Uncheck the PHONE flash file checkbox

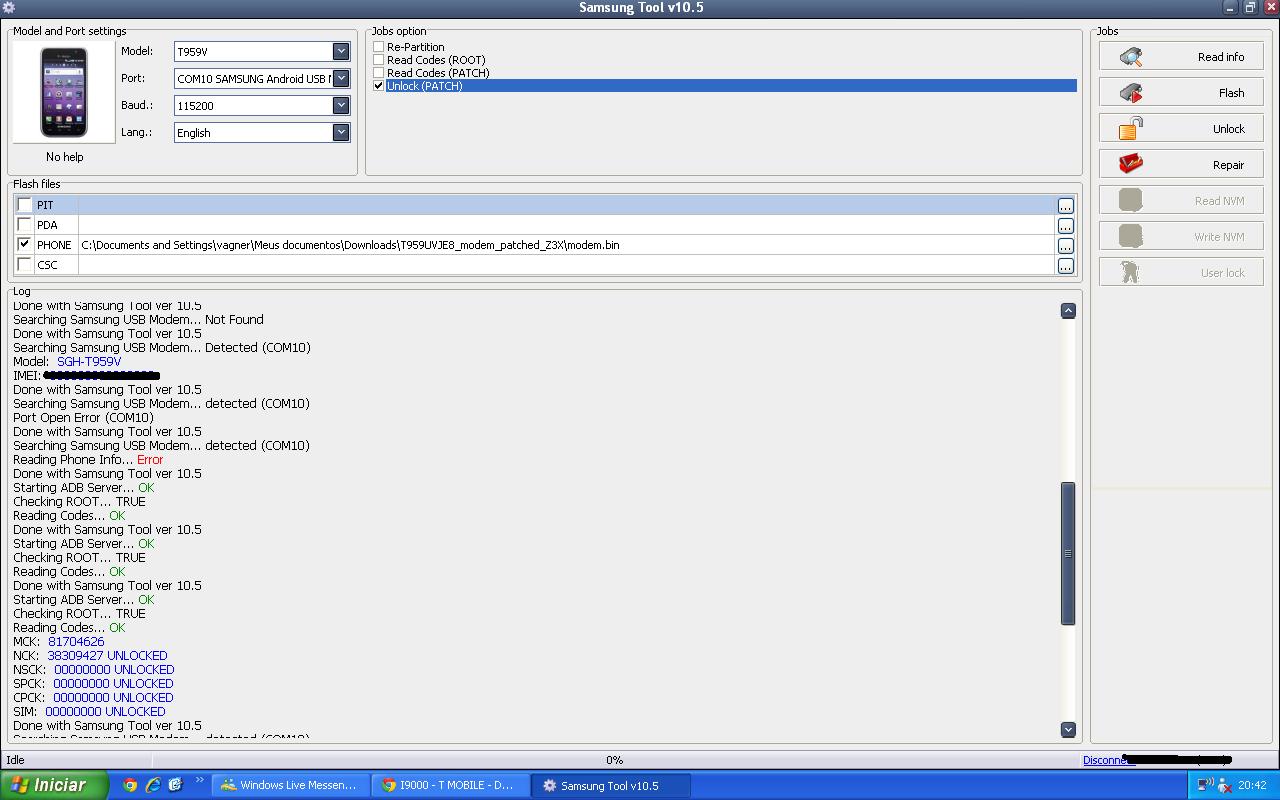tap(25, 244)
